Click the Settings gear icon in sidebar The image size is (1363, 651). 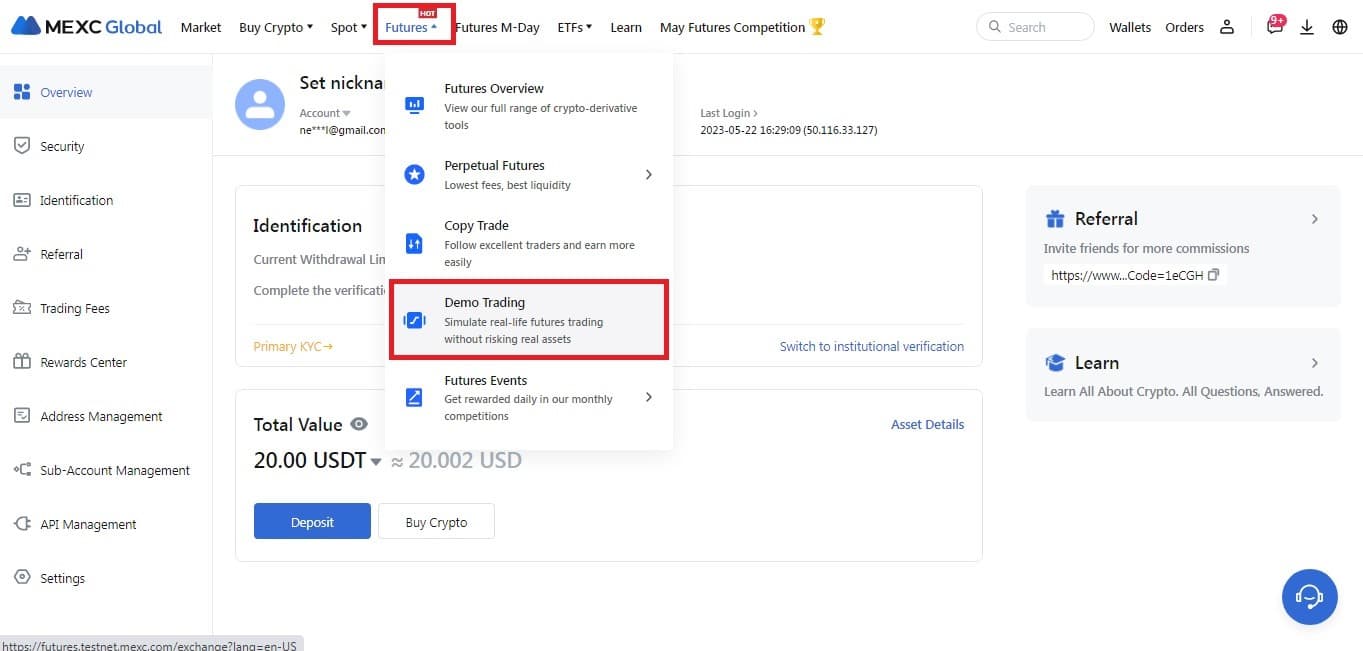22,578
